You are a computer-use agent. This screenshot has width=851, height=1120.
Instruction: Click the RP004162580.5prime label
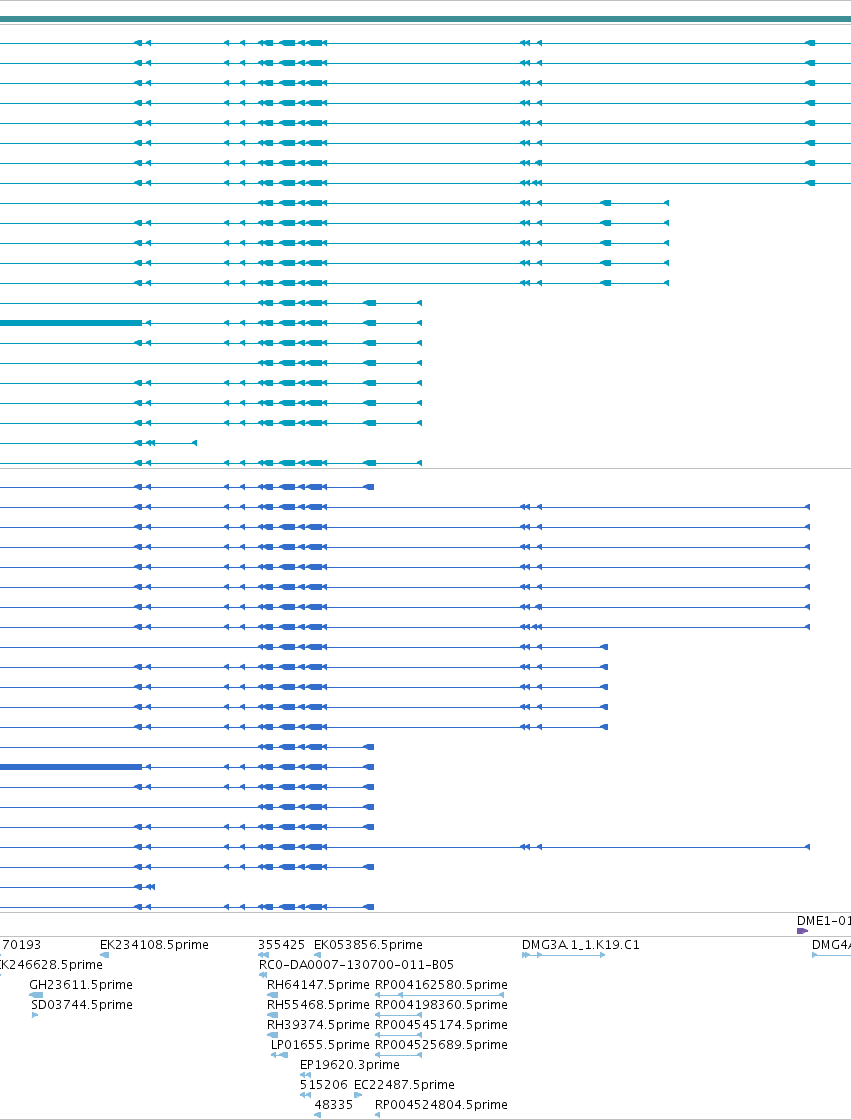pos(441,984)
